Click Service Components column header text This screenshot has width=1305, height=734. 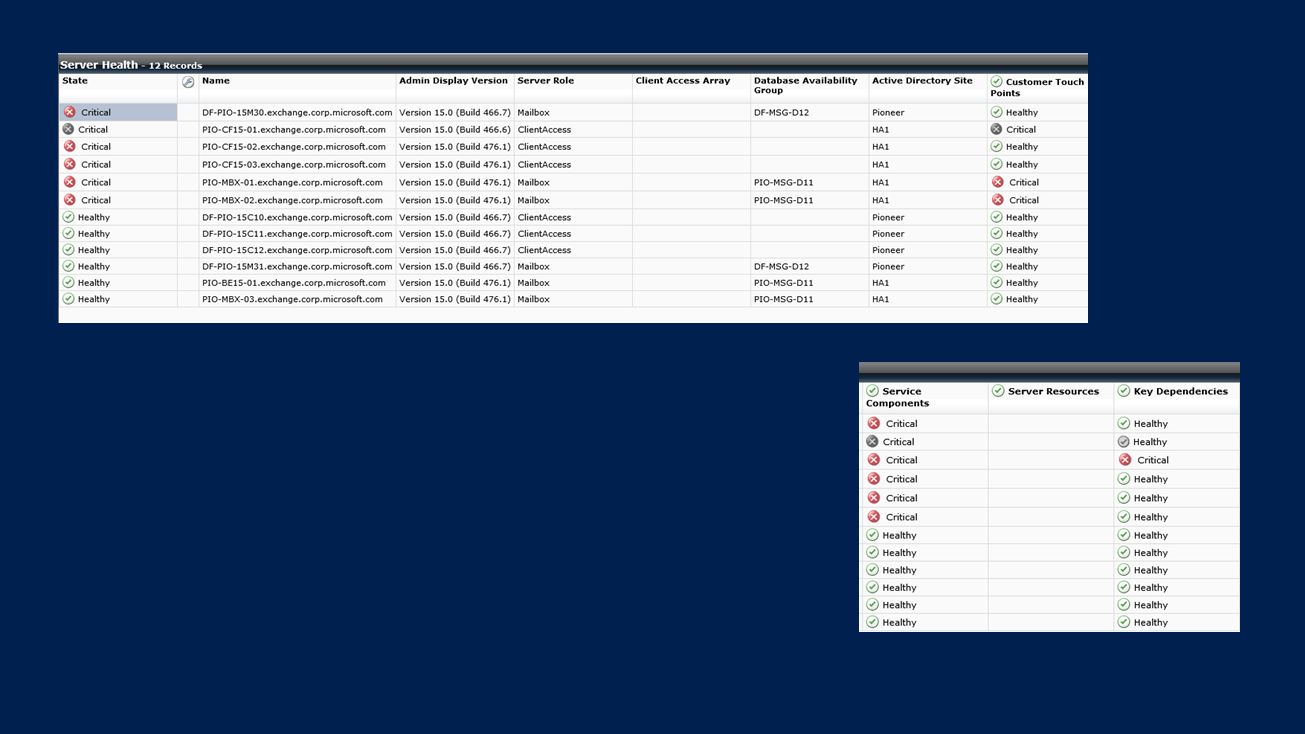coord(898,397)
